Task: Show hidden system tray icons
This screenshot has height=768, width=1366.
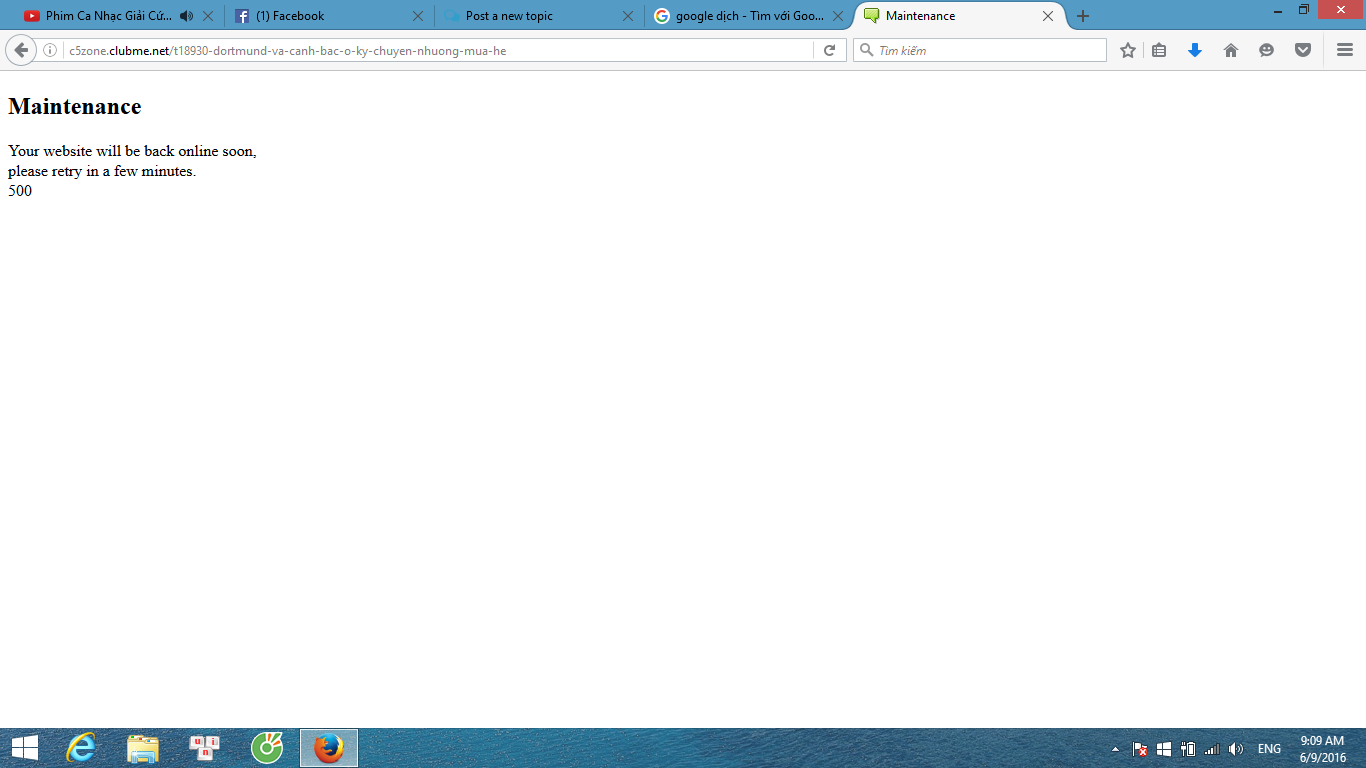Action: tap(1116, 749)
